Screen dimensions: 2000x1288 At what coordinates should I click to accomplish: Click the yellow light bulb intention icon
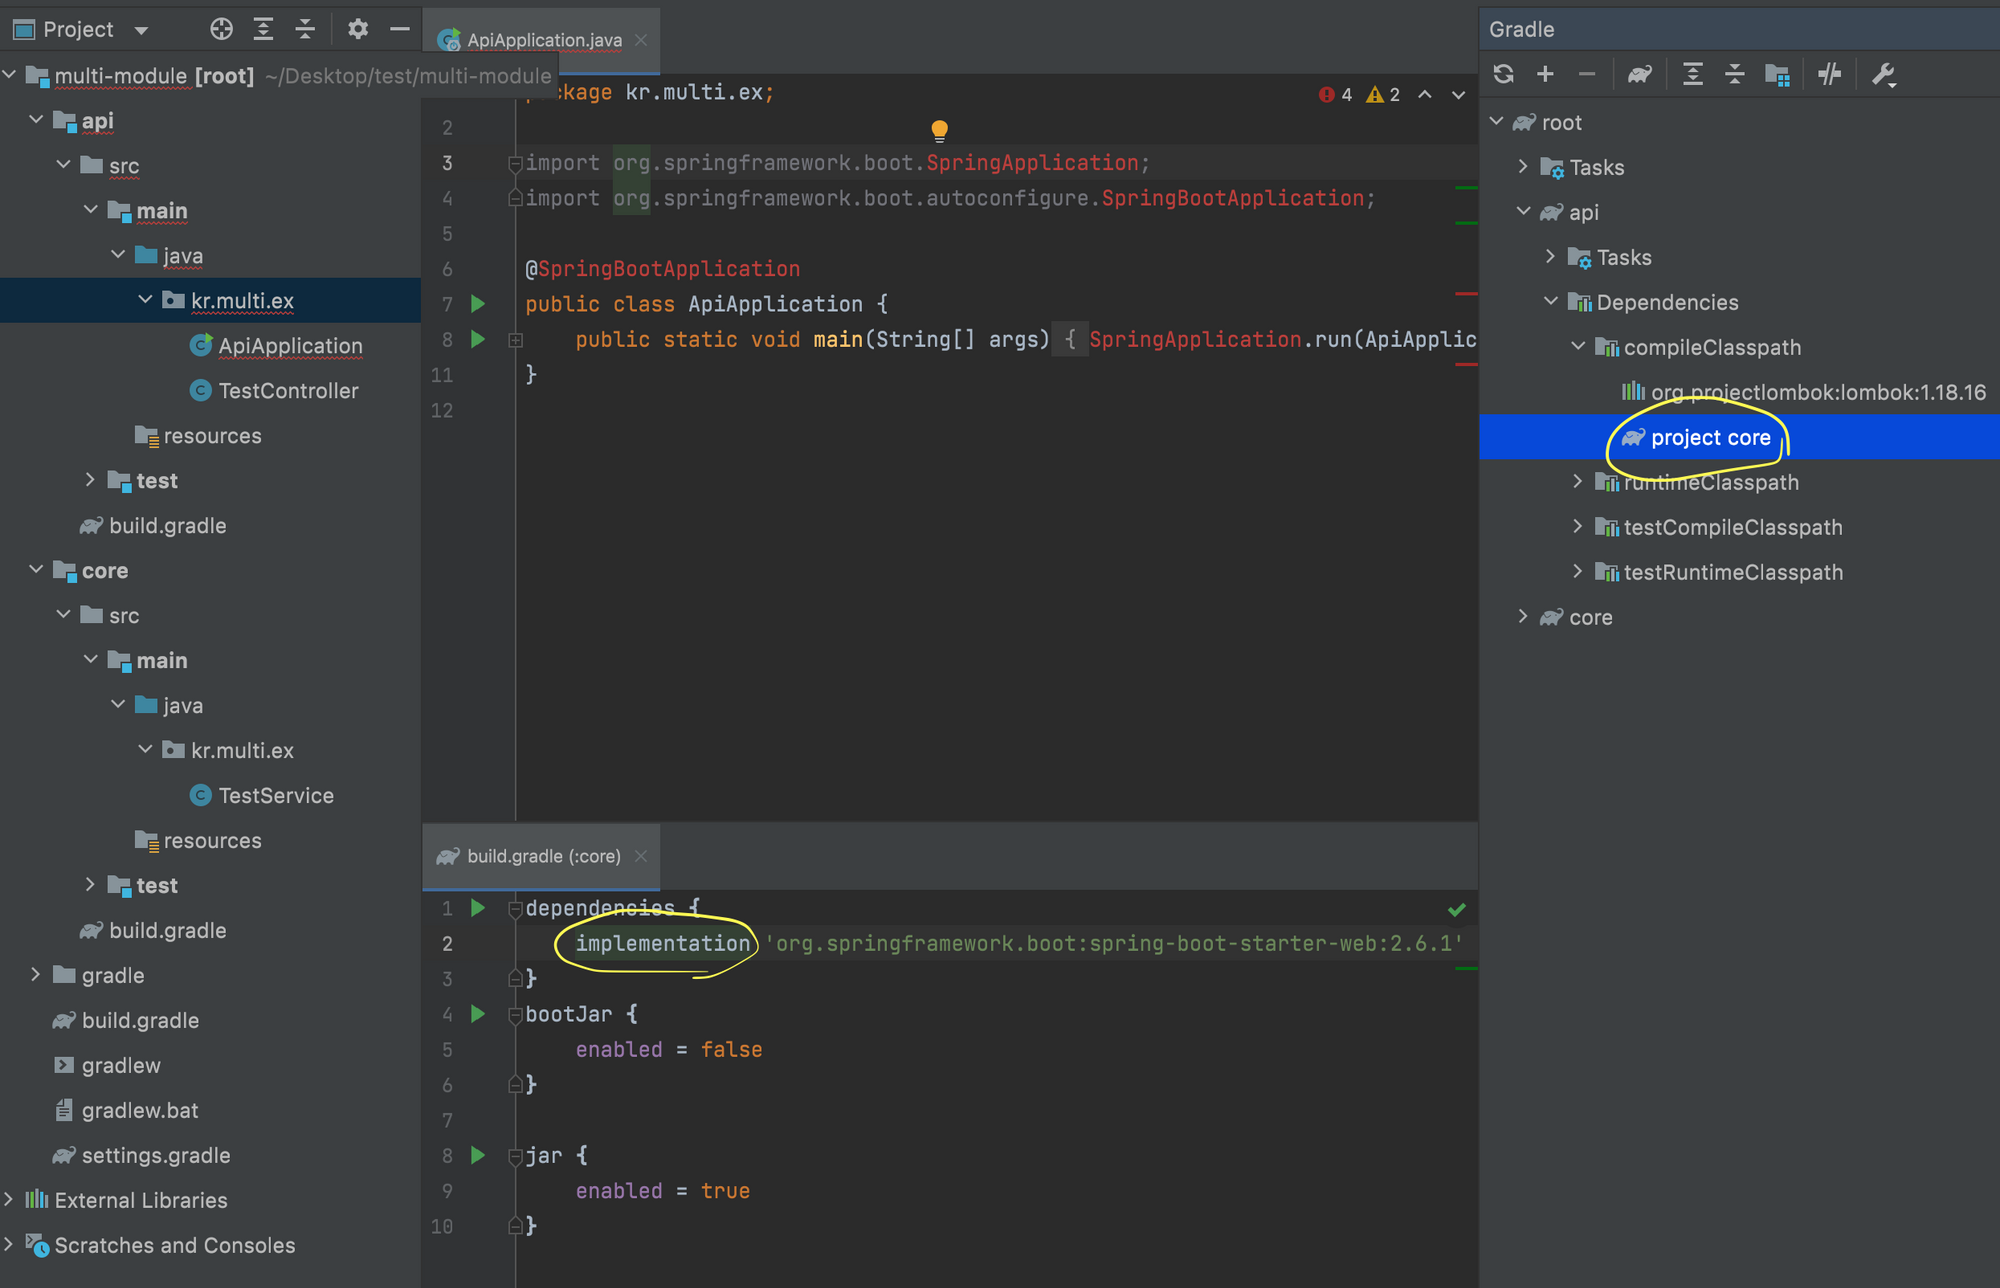(939, 129)
